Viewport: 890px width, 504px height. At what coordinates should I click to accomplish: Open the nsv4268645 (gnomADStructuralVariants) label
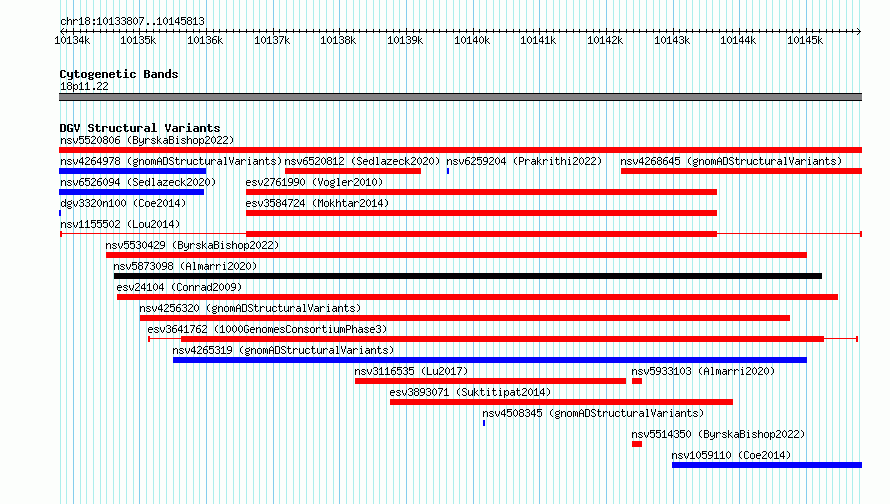click(731, 161)
